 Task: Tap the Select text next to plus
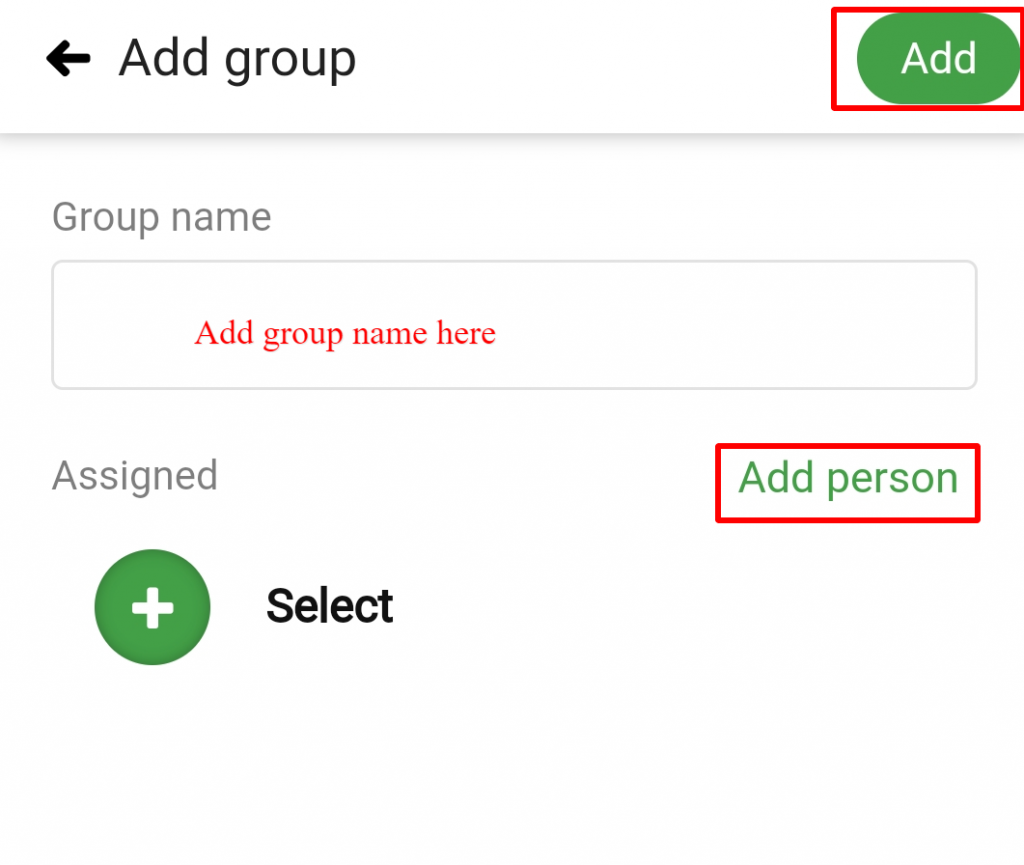coord(329,605)
